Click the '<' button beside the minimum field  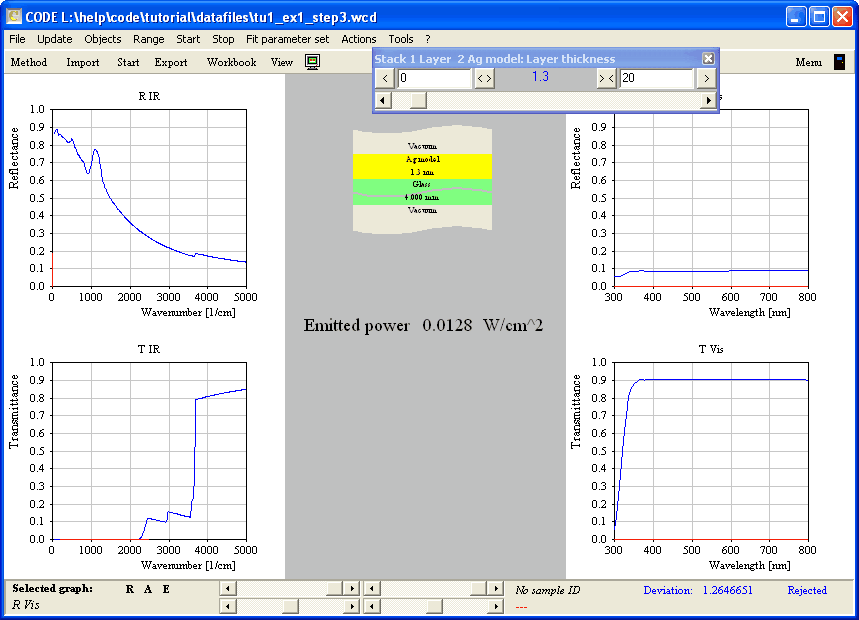(x=385, y=78)
